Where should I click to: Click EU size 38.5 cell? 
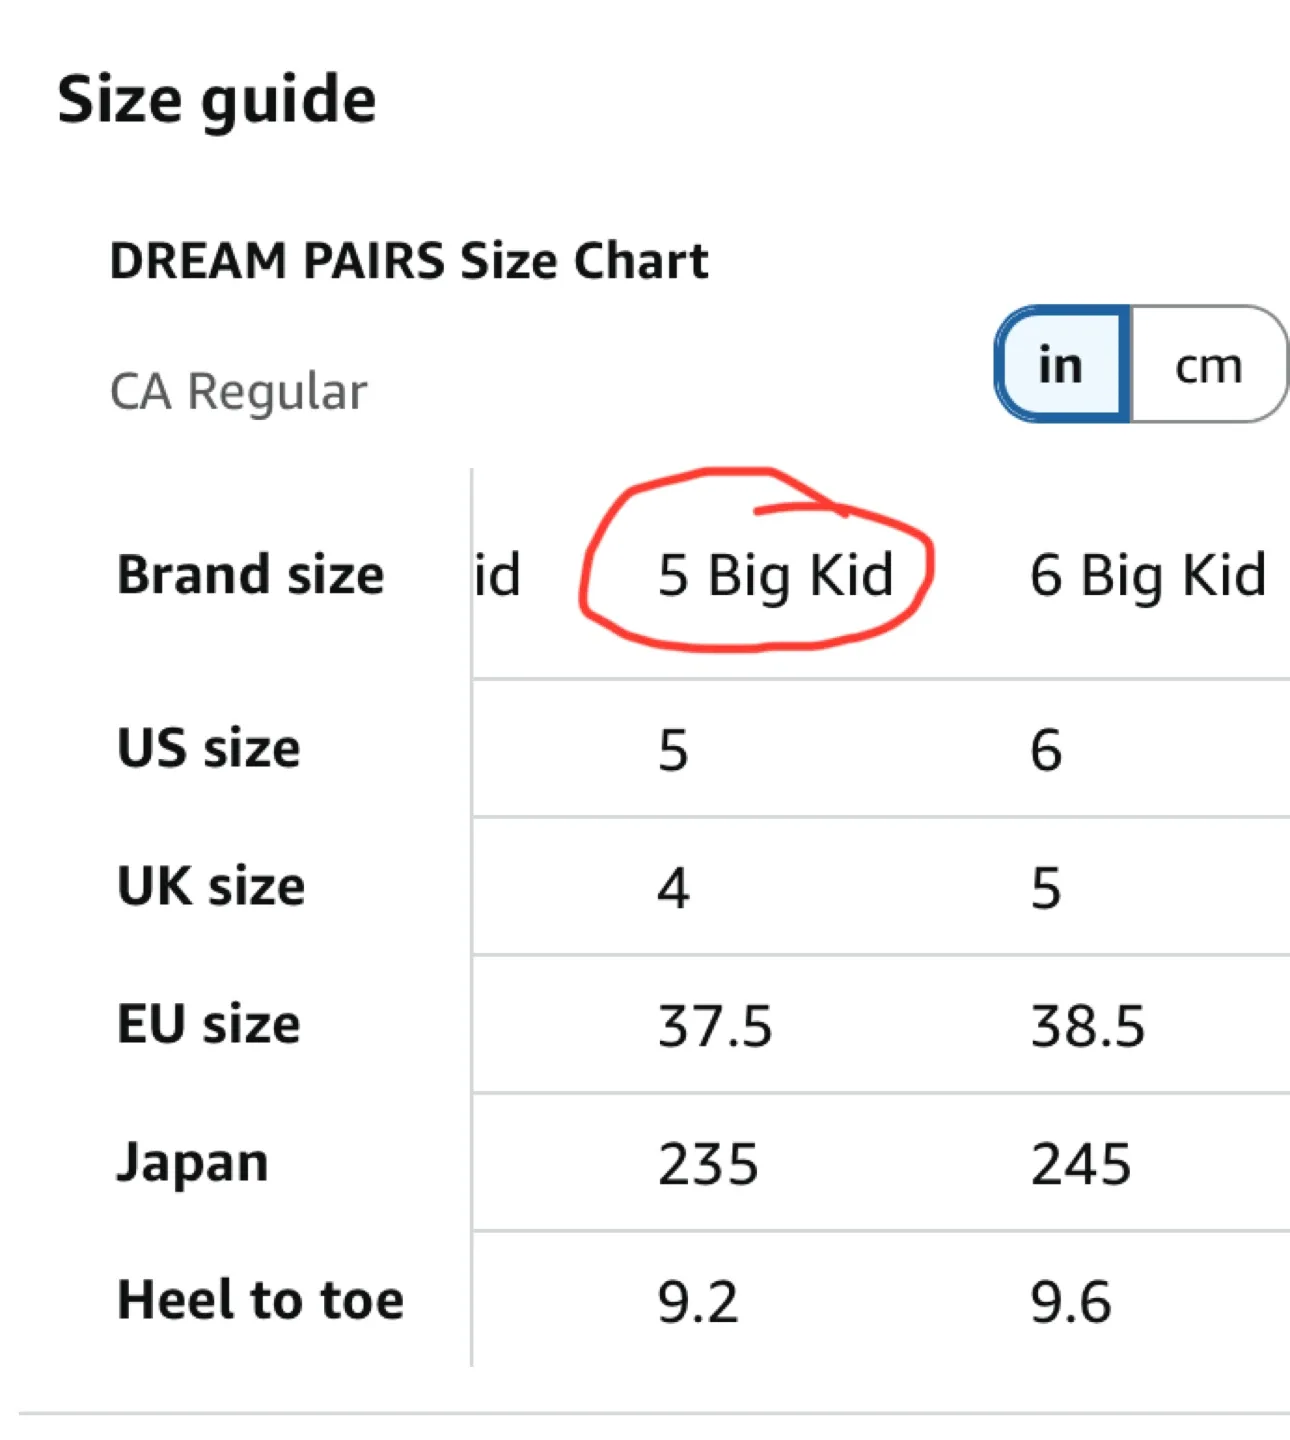point(1087,1024)
